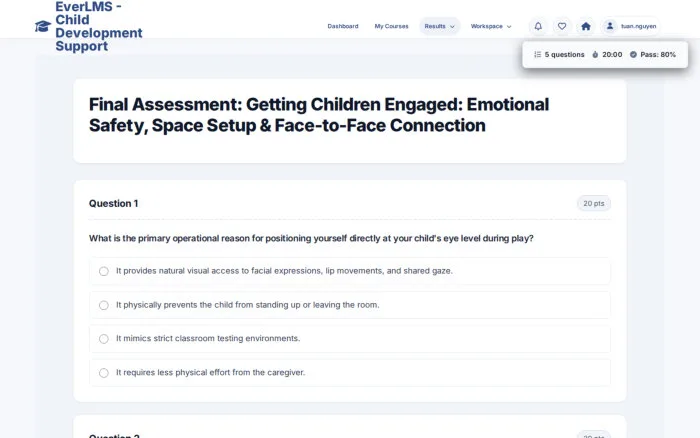Click the eye level question text
The width and height of the screenshot is (700, 438).
(311, 238)
